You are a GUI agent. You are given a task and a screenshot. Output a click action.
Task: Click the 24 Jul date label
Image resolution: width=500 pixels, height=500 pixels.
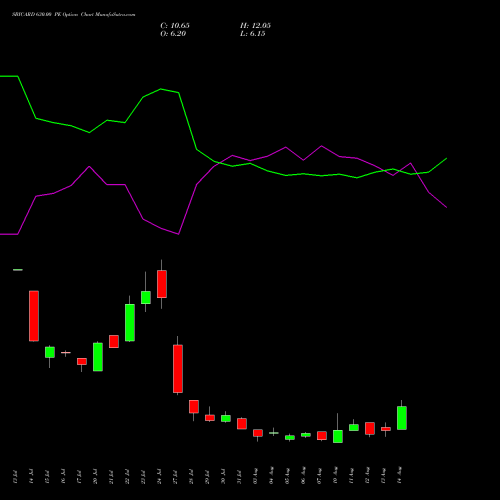click(x=159, y=477)
